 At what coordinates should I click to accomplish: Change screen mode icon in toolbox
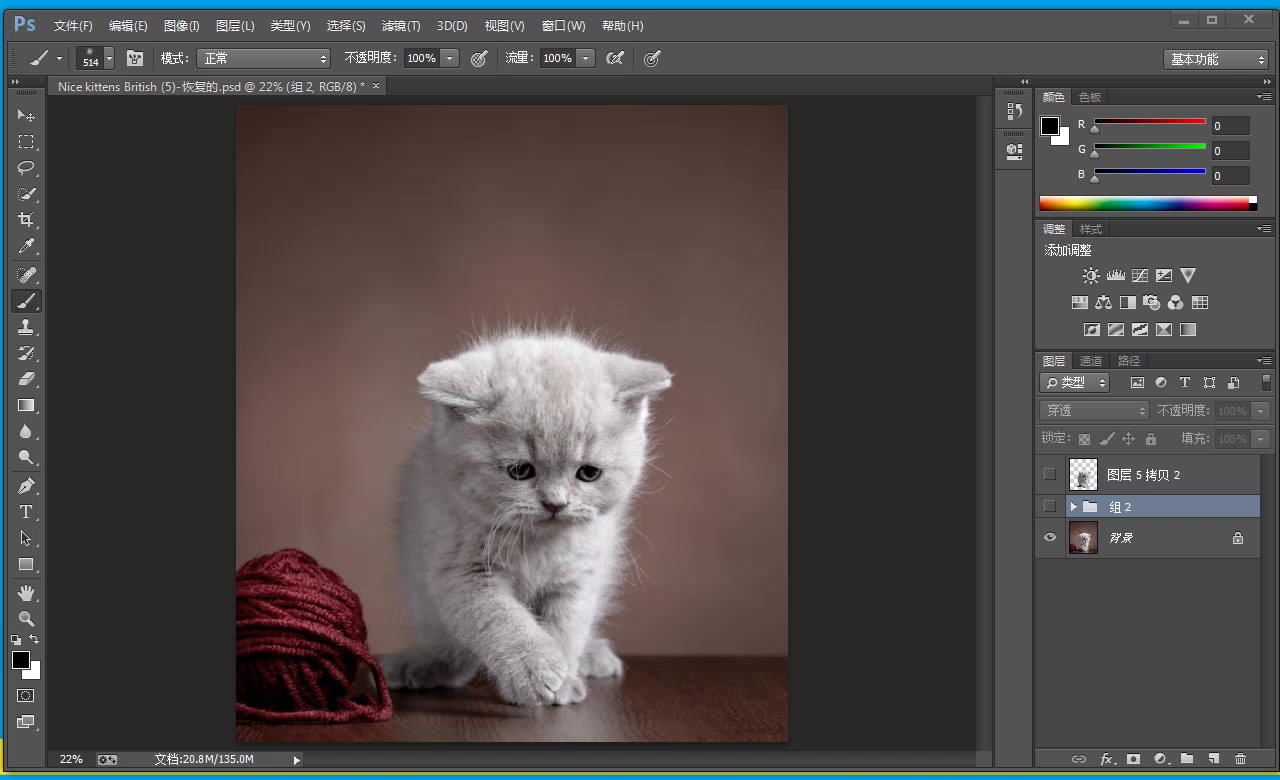[x=26, y=722]
